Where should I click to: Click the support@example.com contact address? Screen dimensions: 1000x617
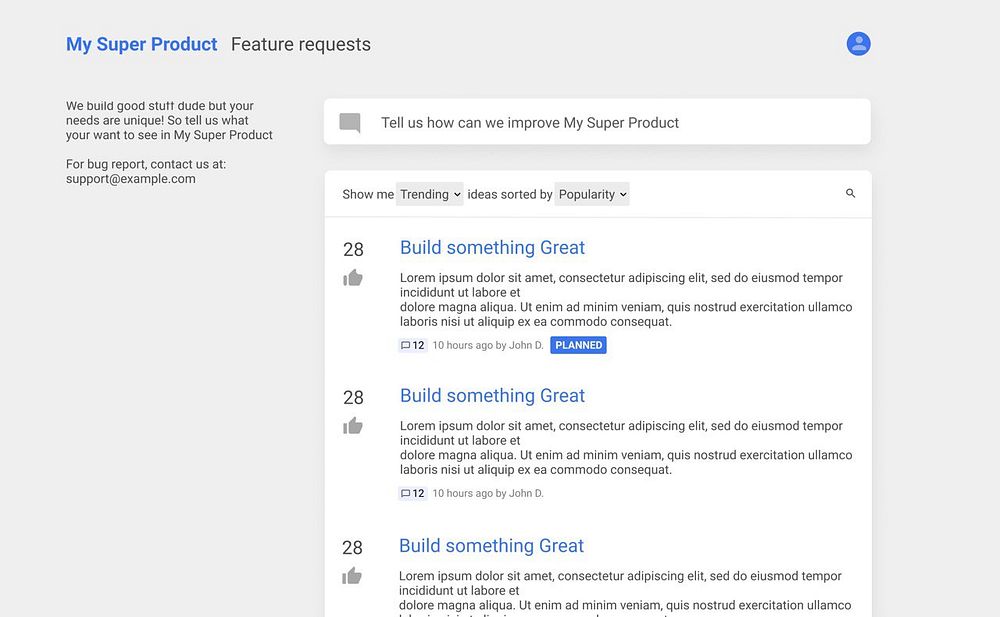pyautogui.click(x=131, y=179)
